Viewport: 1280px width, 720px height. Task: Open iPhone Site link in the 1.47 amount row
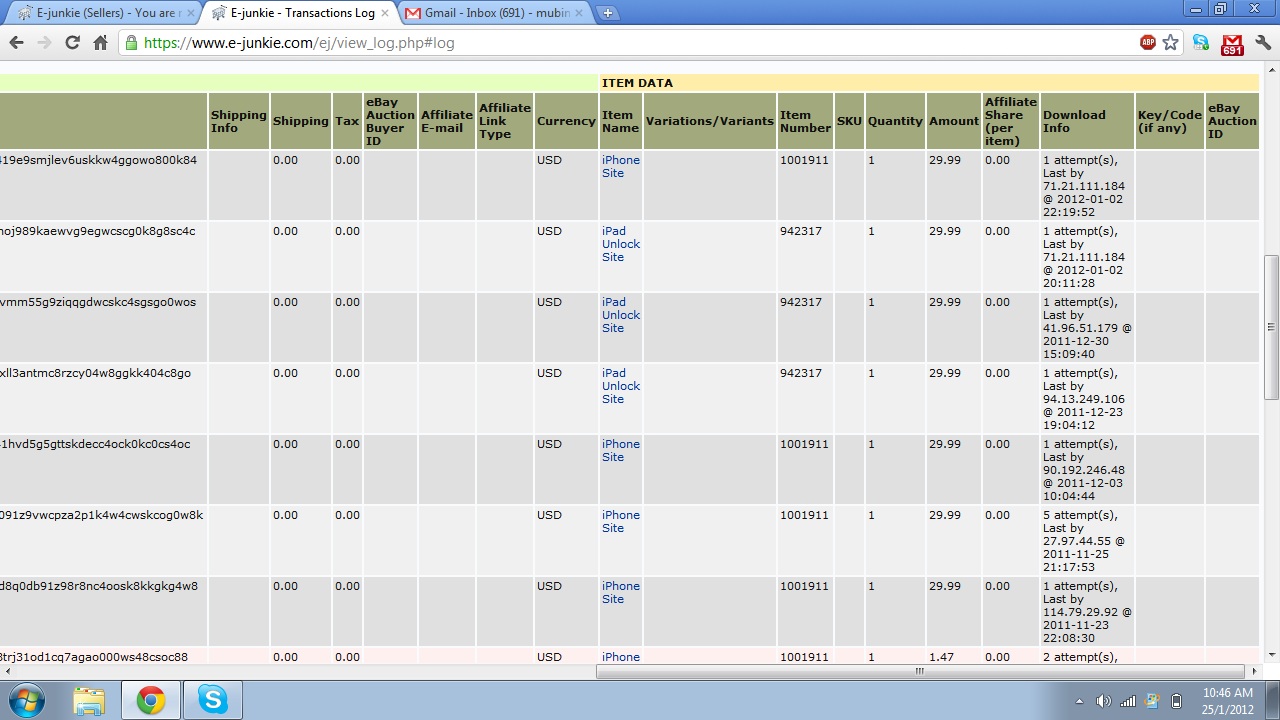pyautogui.click(x=620, y=657)
